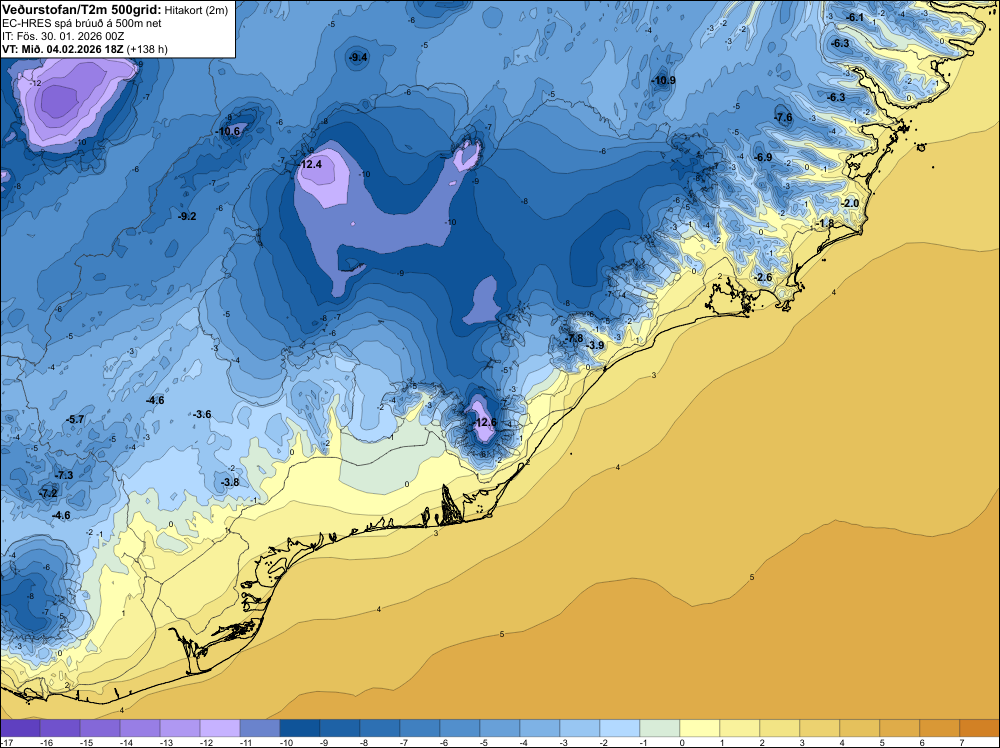Click the -2.6 temperature value
Viewport: 1000px width, 748px height.
763,277
